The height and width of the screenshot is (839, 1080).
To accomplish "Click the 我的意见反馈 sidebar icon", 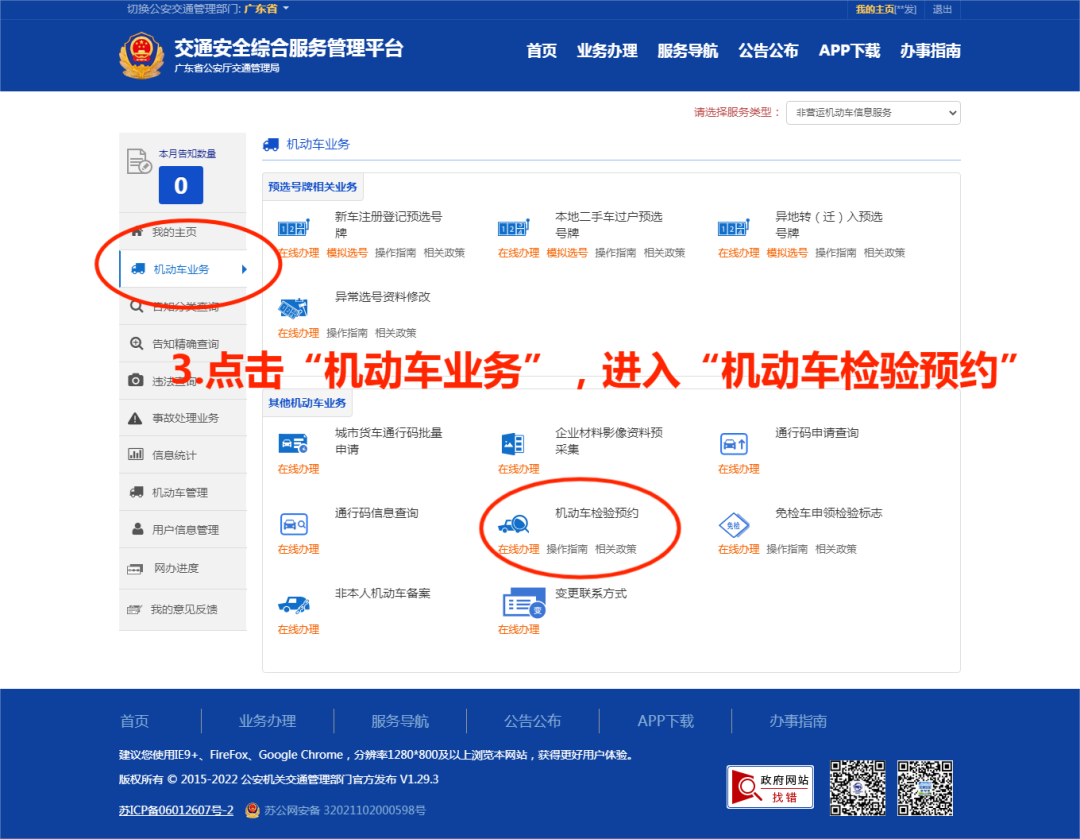I will pyautogui.click(x=134, y=609).
